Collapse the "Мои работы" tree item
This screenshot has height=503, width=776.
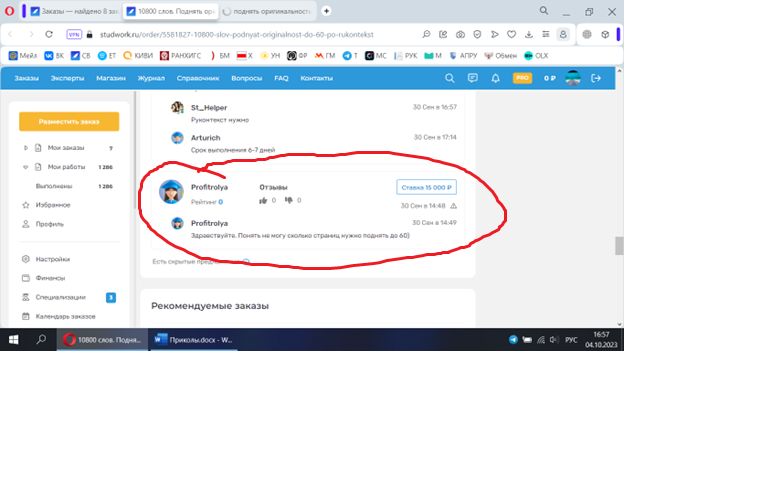coord(26,167)
